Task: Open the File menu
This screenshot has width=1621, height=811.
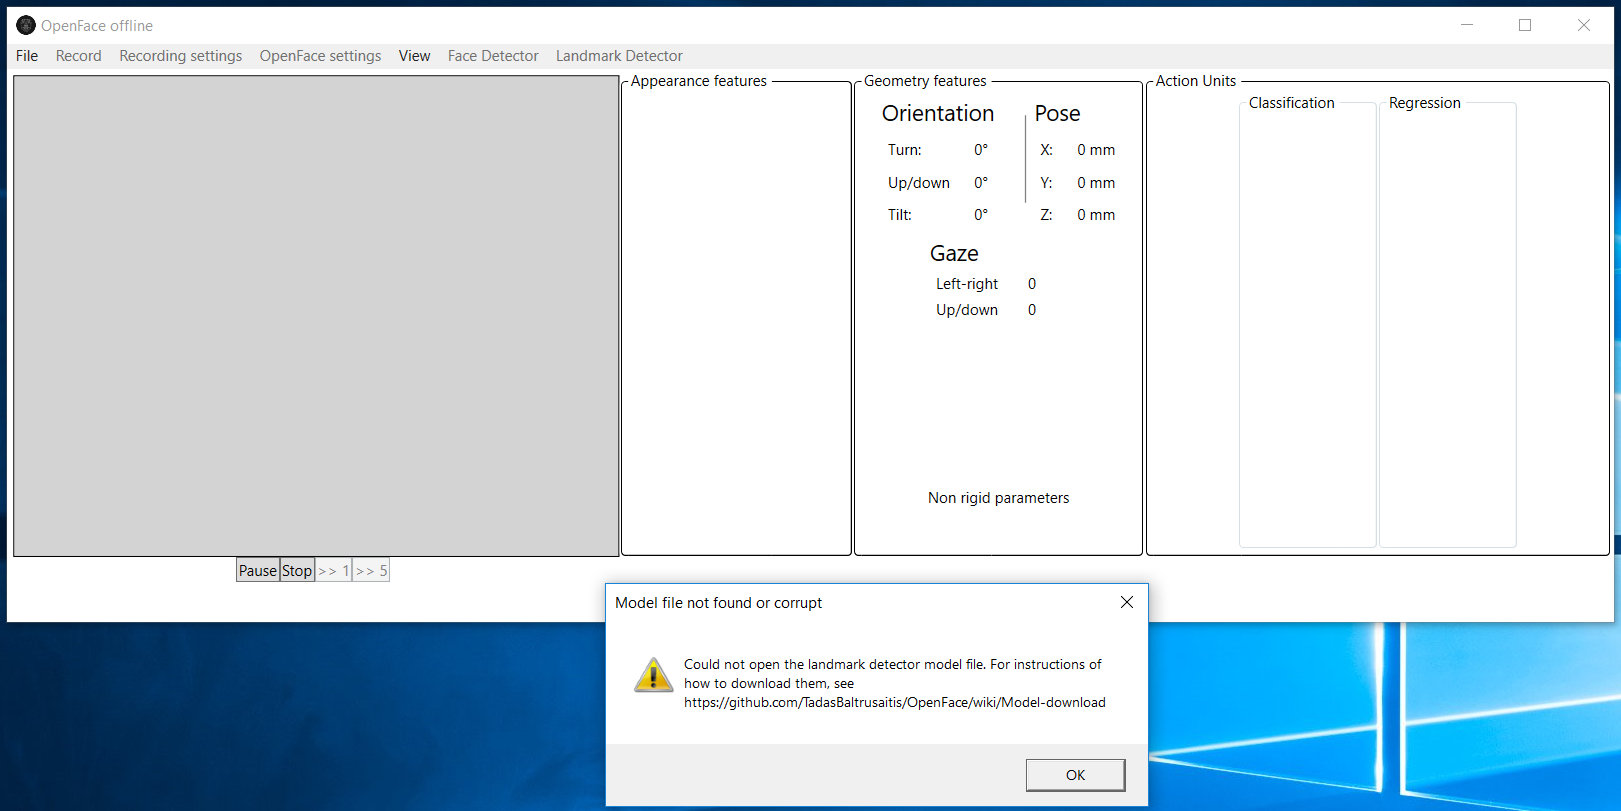Action: (x=27, y=56)
